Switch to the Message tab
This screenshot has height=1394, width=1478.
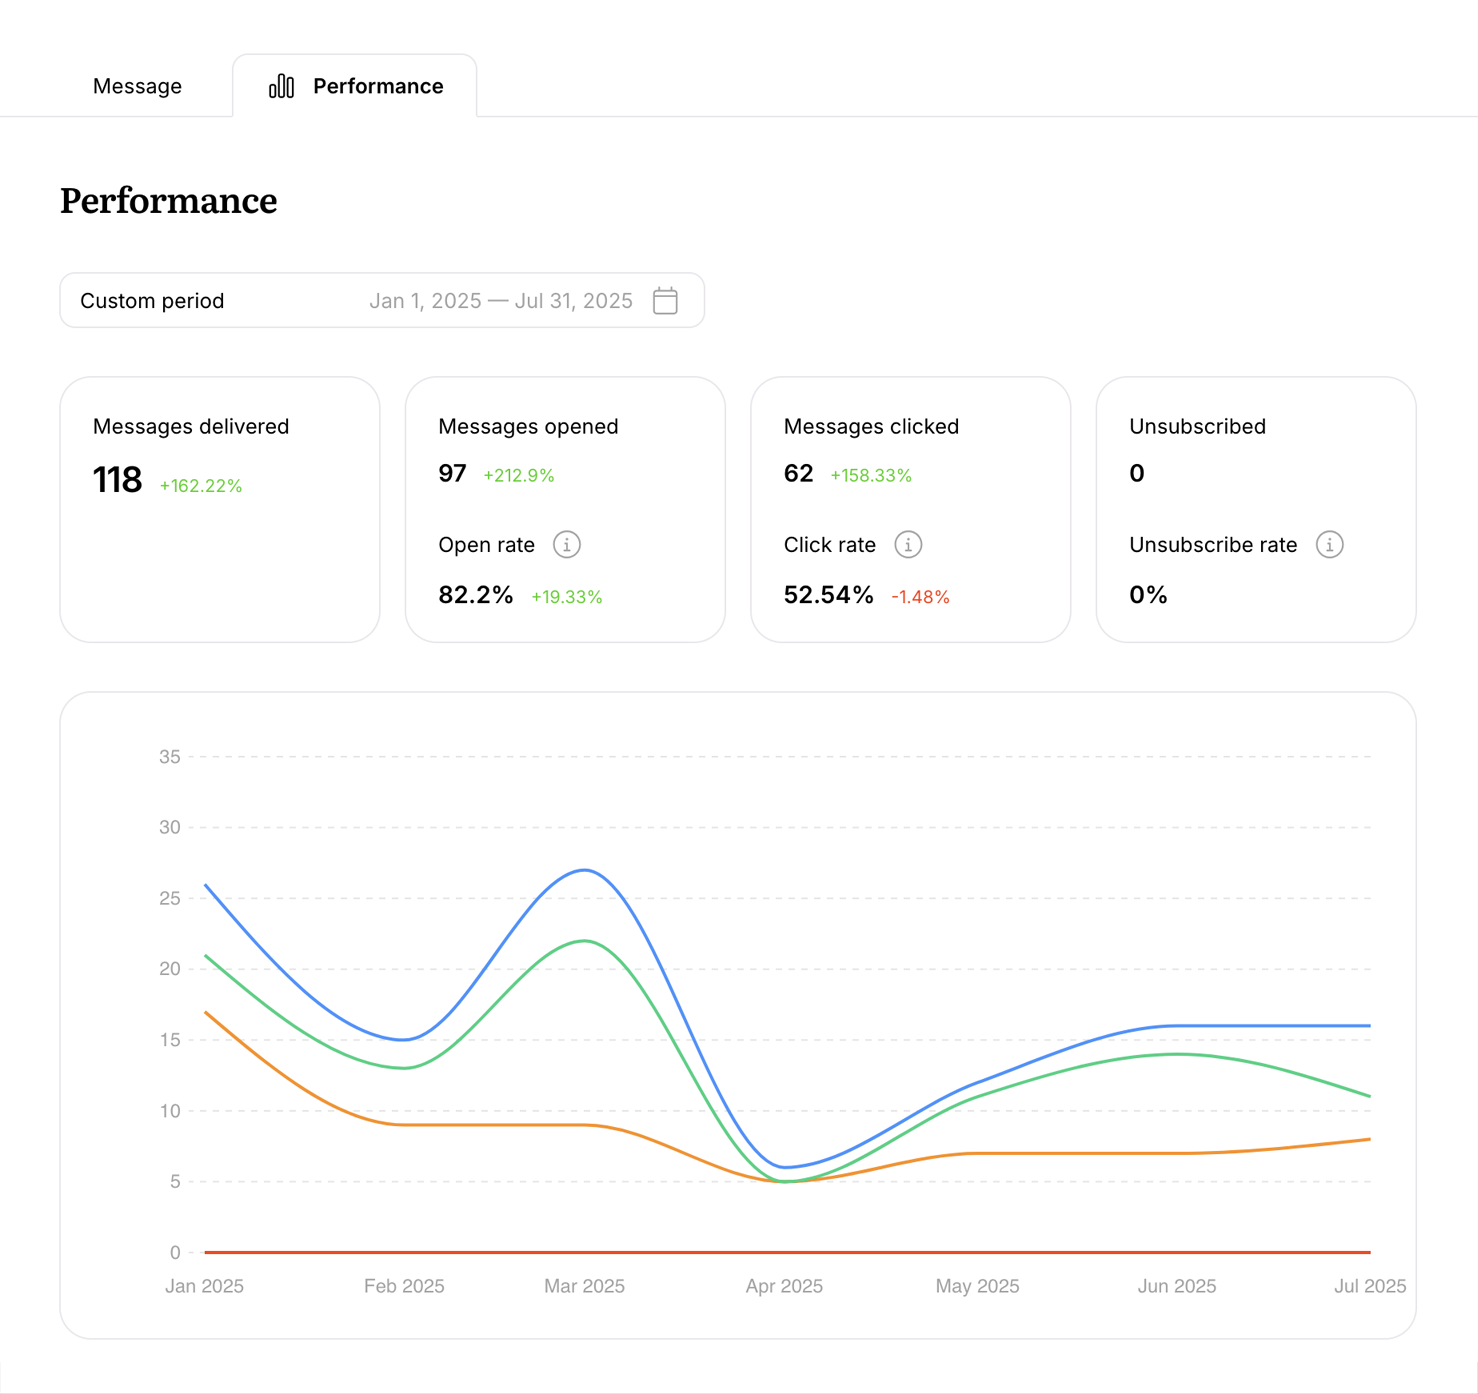point(137,86)
